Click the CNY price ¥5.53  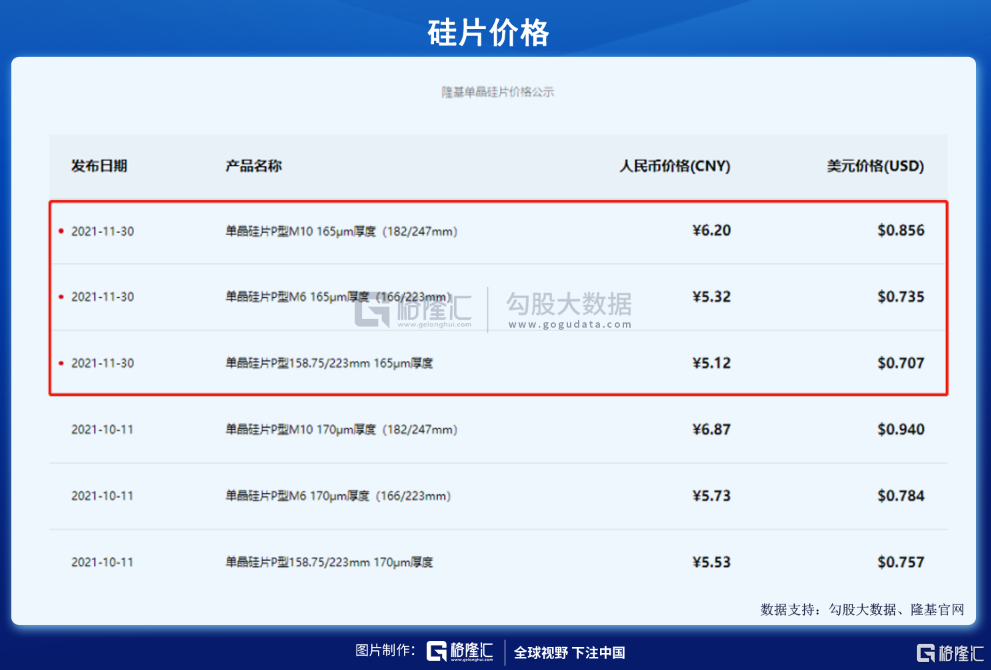point(712,563)
